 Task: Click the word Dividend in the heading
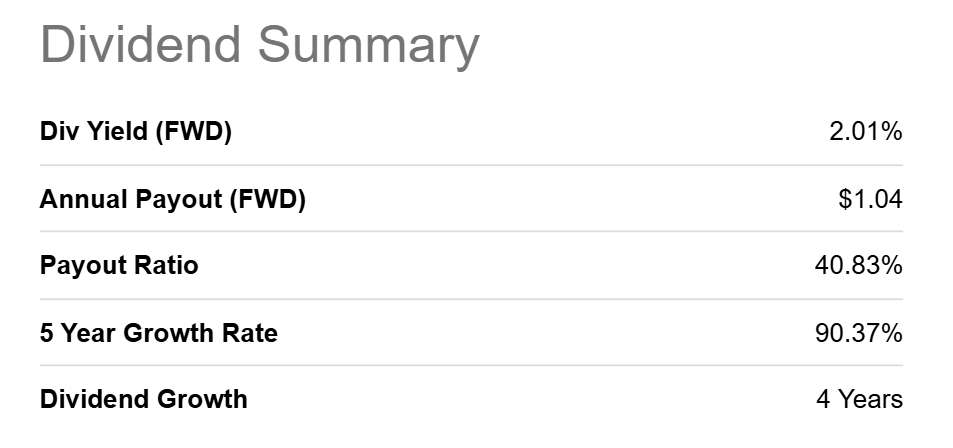141,44
